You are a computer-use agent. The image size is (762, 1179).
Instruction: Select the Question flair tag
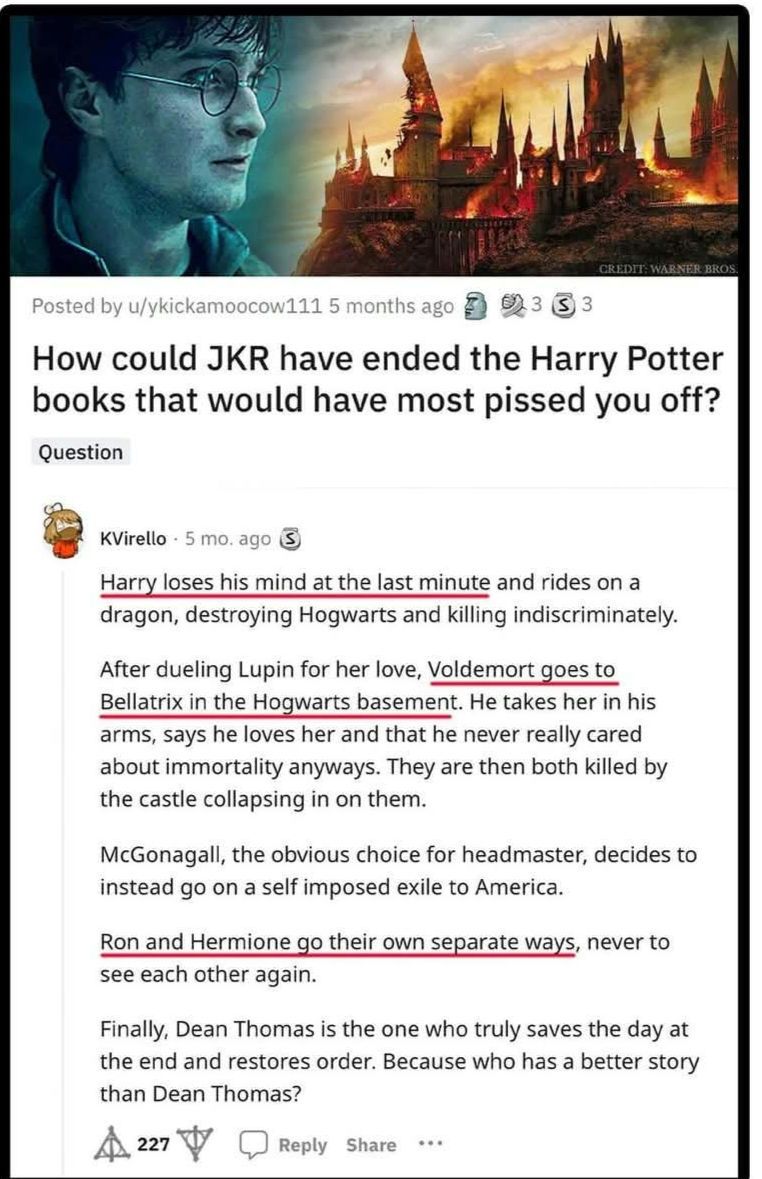click(x=80, y=452)
